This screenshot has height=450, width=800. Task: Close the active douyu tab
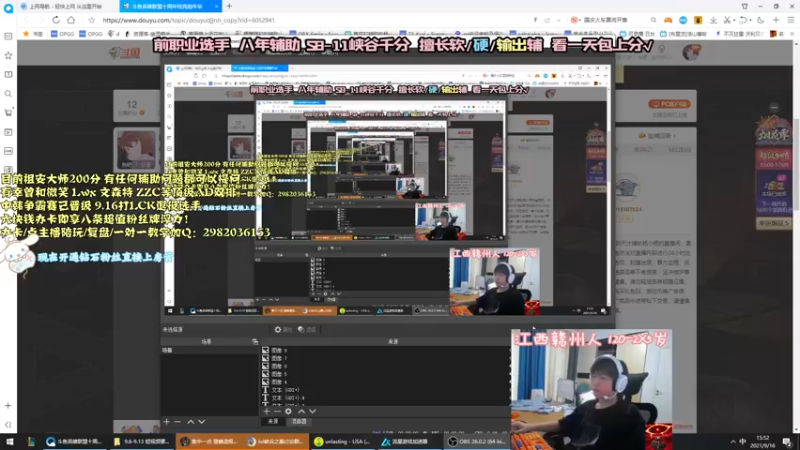coord(216,6)
